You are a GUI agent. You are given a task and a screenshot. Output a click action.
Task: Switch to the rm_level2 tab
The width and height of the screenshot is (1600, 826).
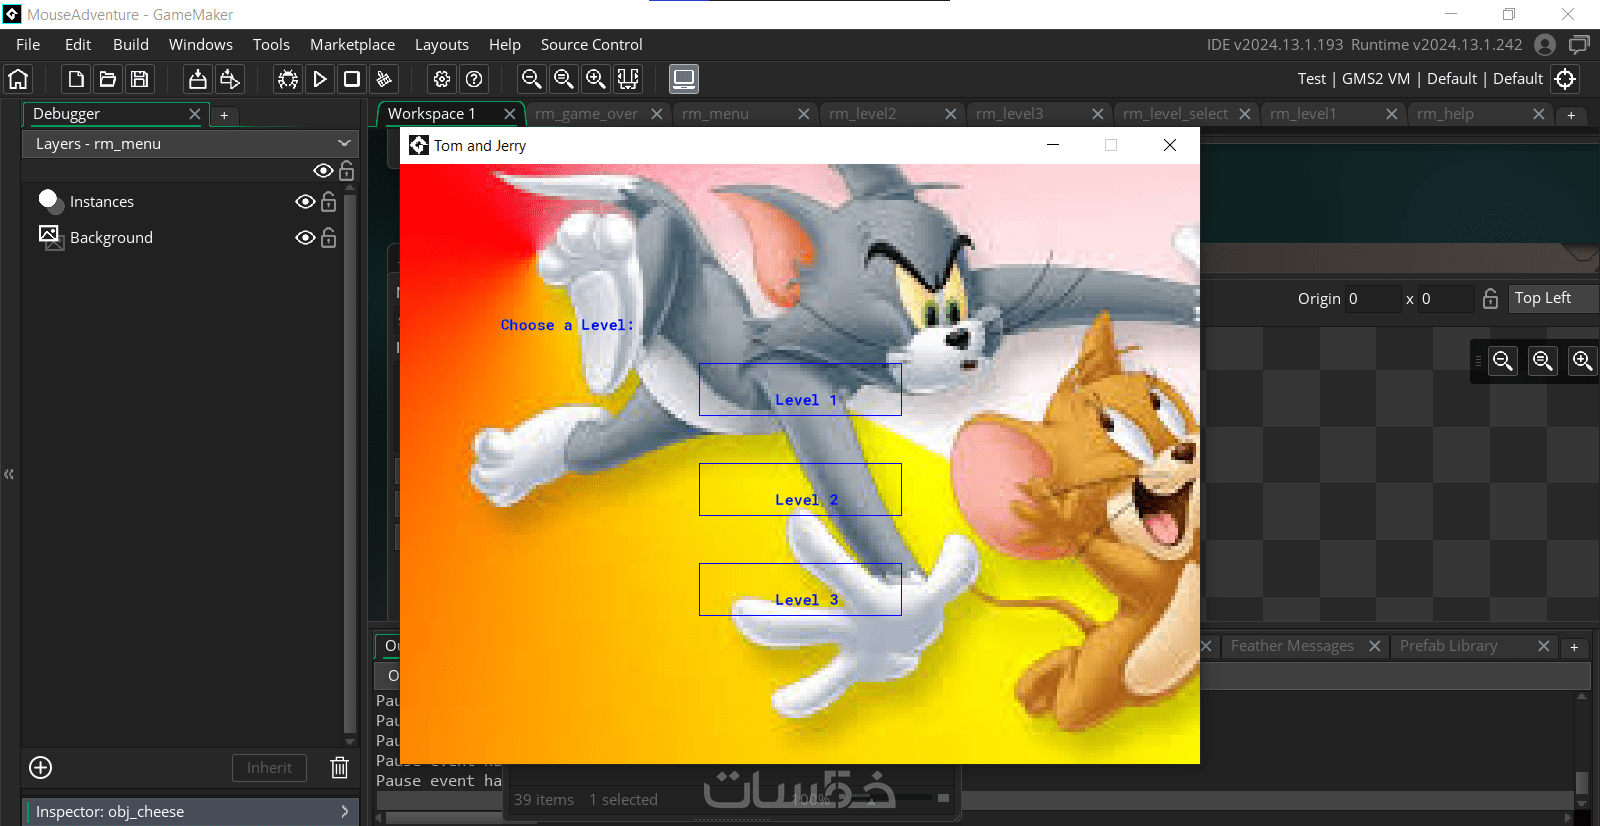[863, 114]
